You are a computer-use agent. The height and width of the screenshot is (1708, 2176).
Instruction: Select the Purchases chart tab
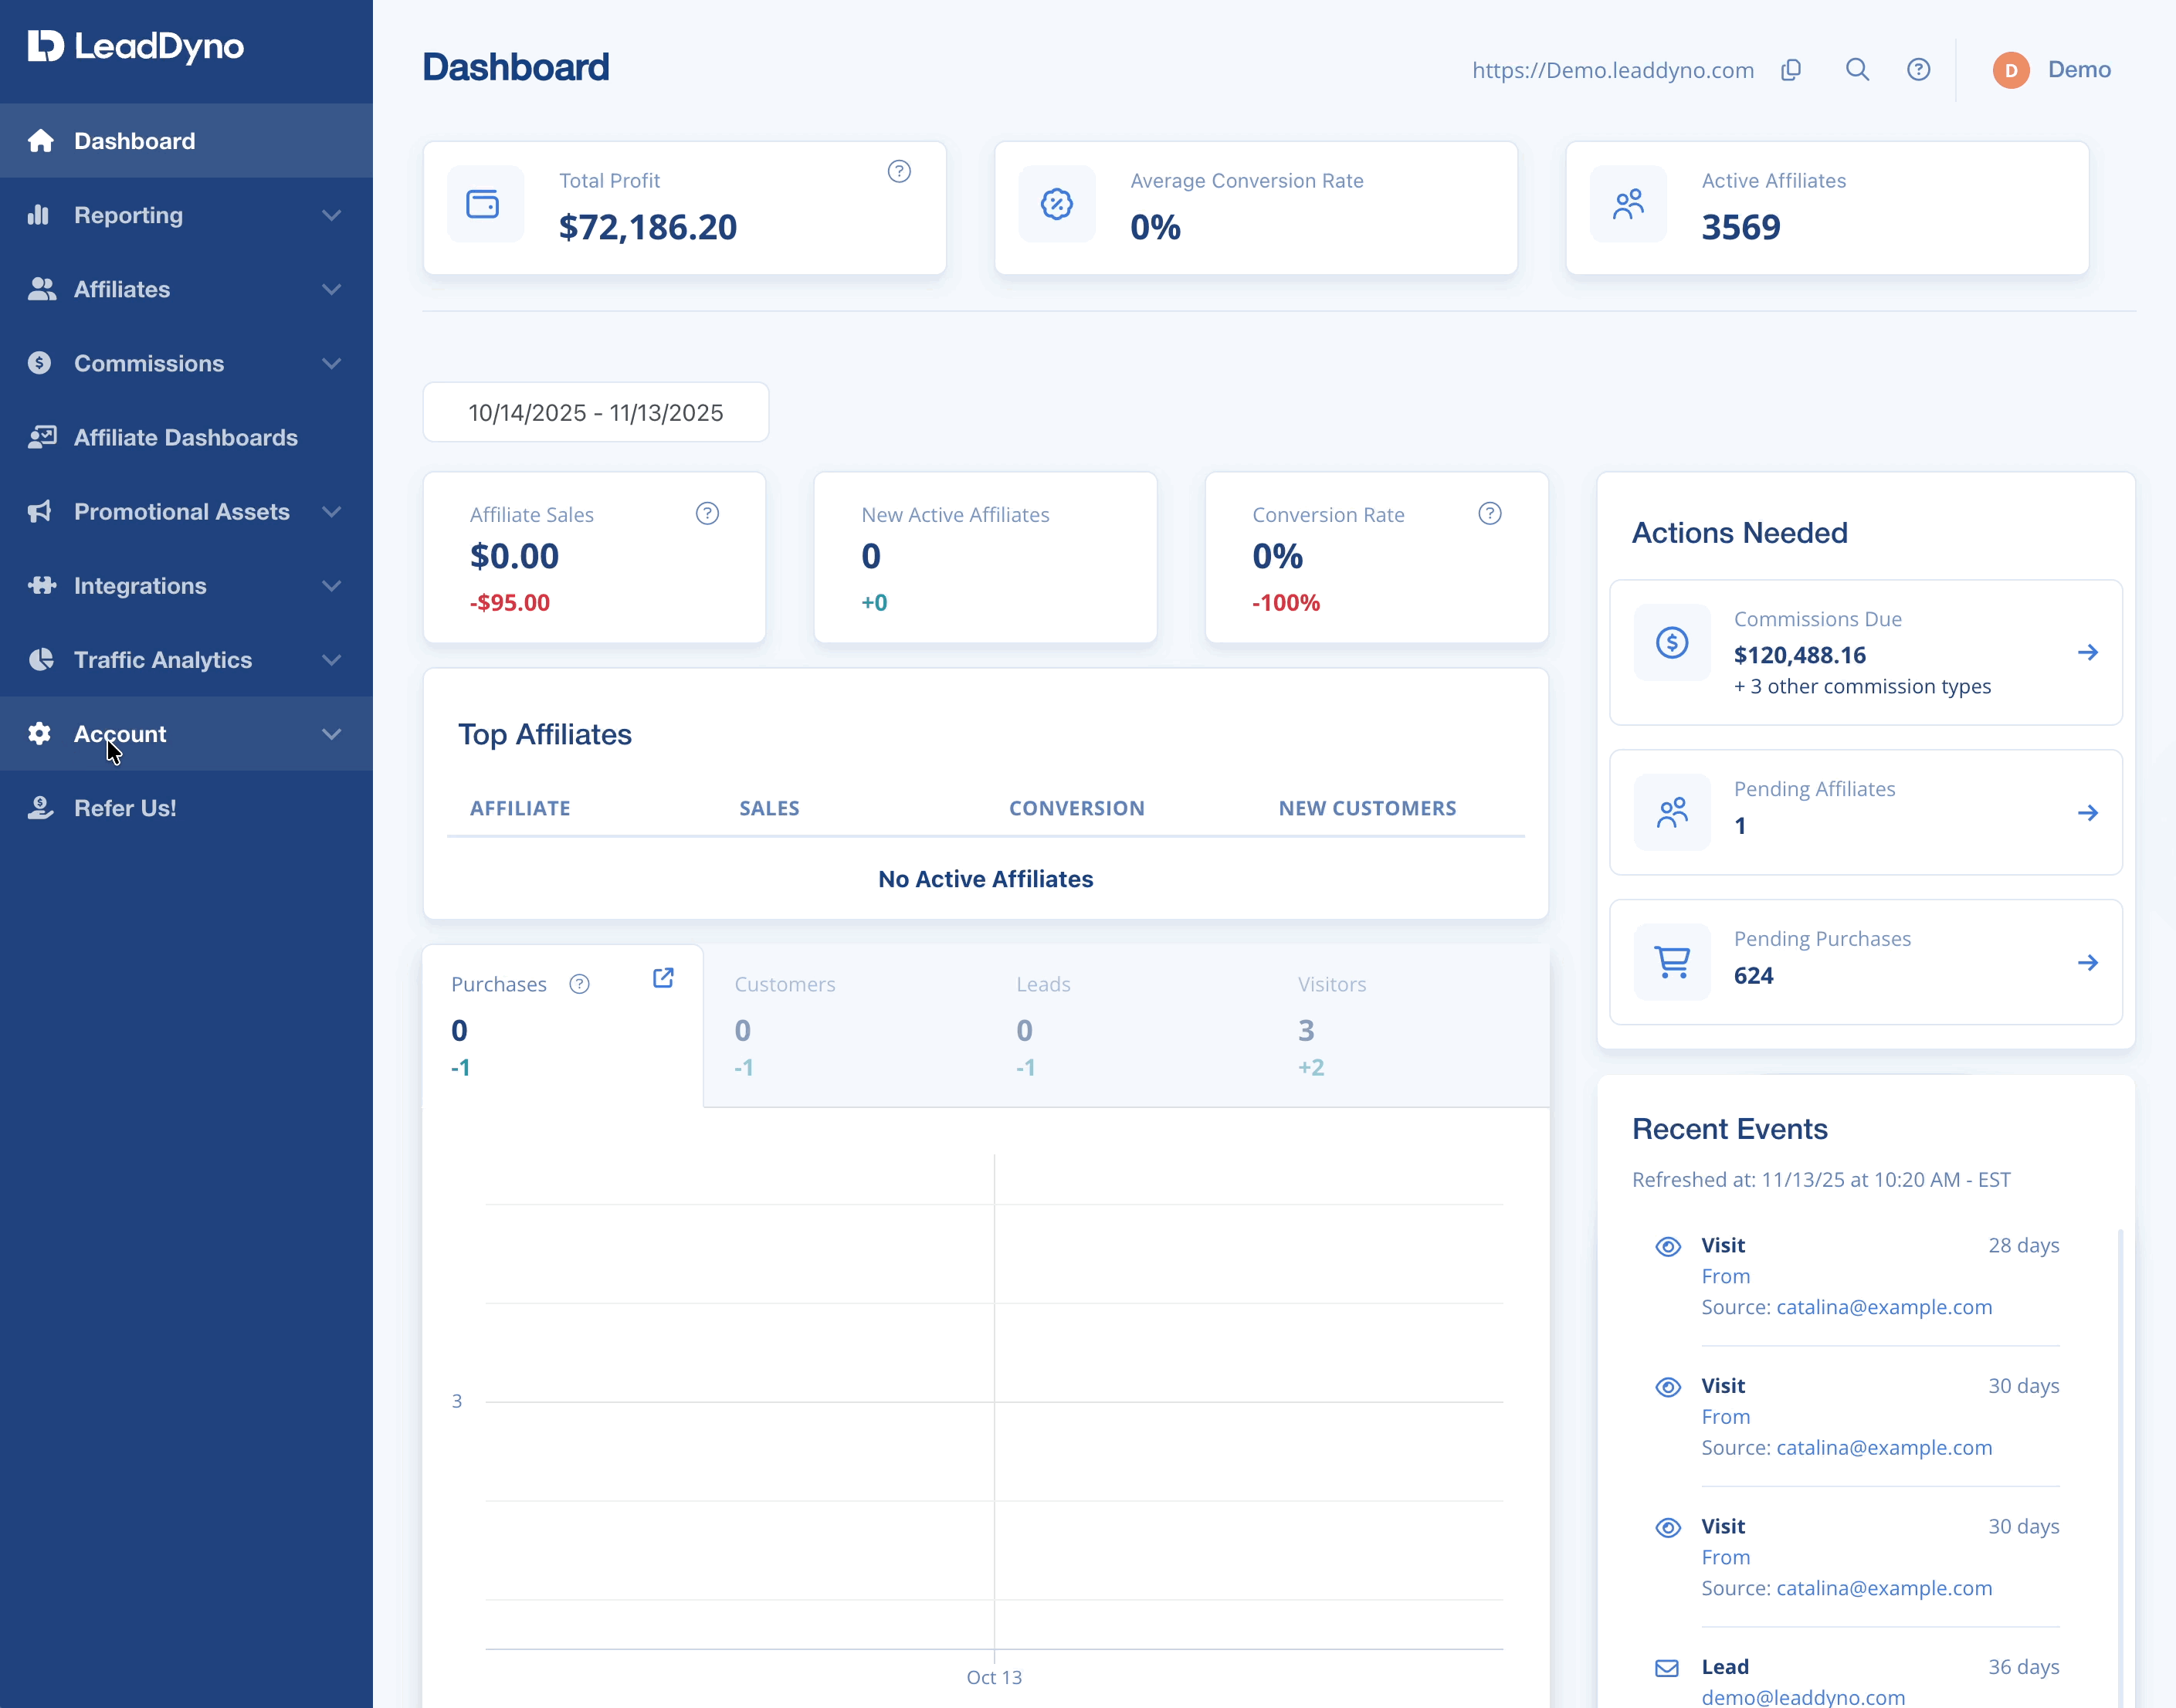tap(563, 1025)
